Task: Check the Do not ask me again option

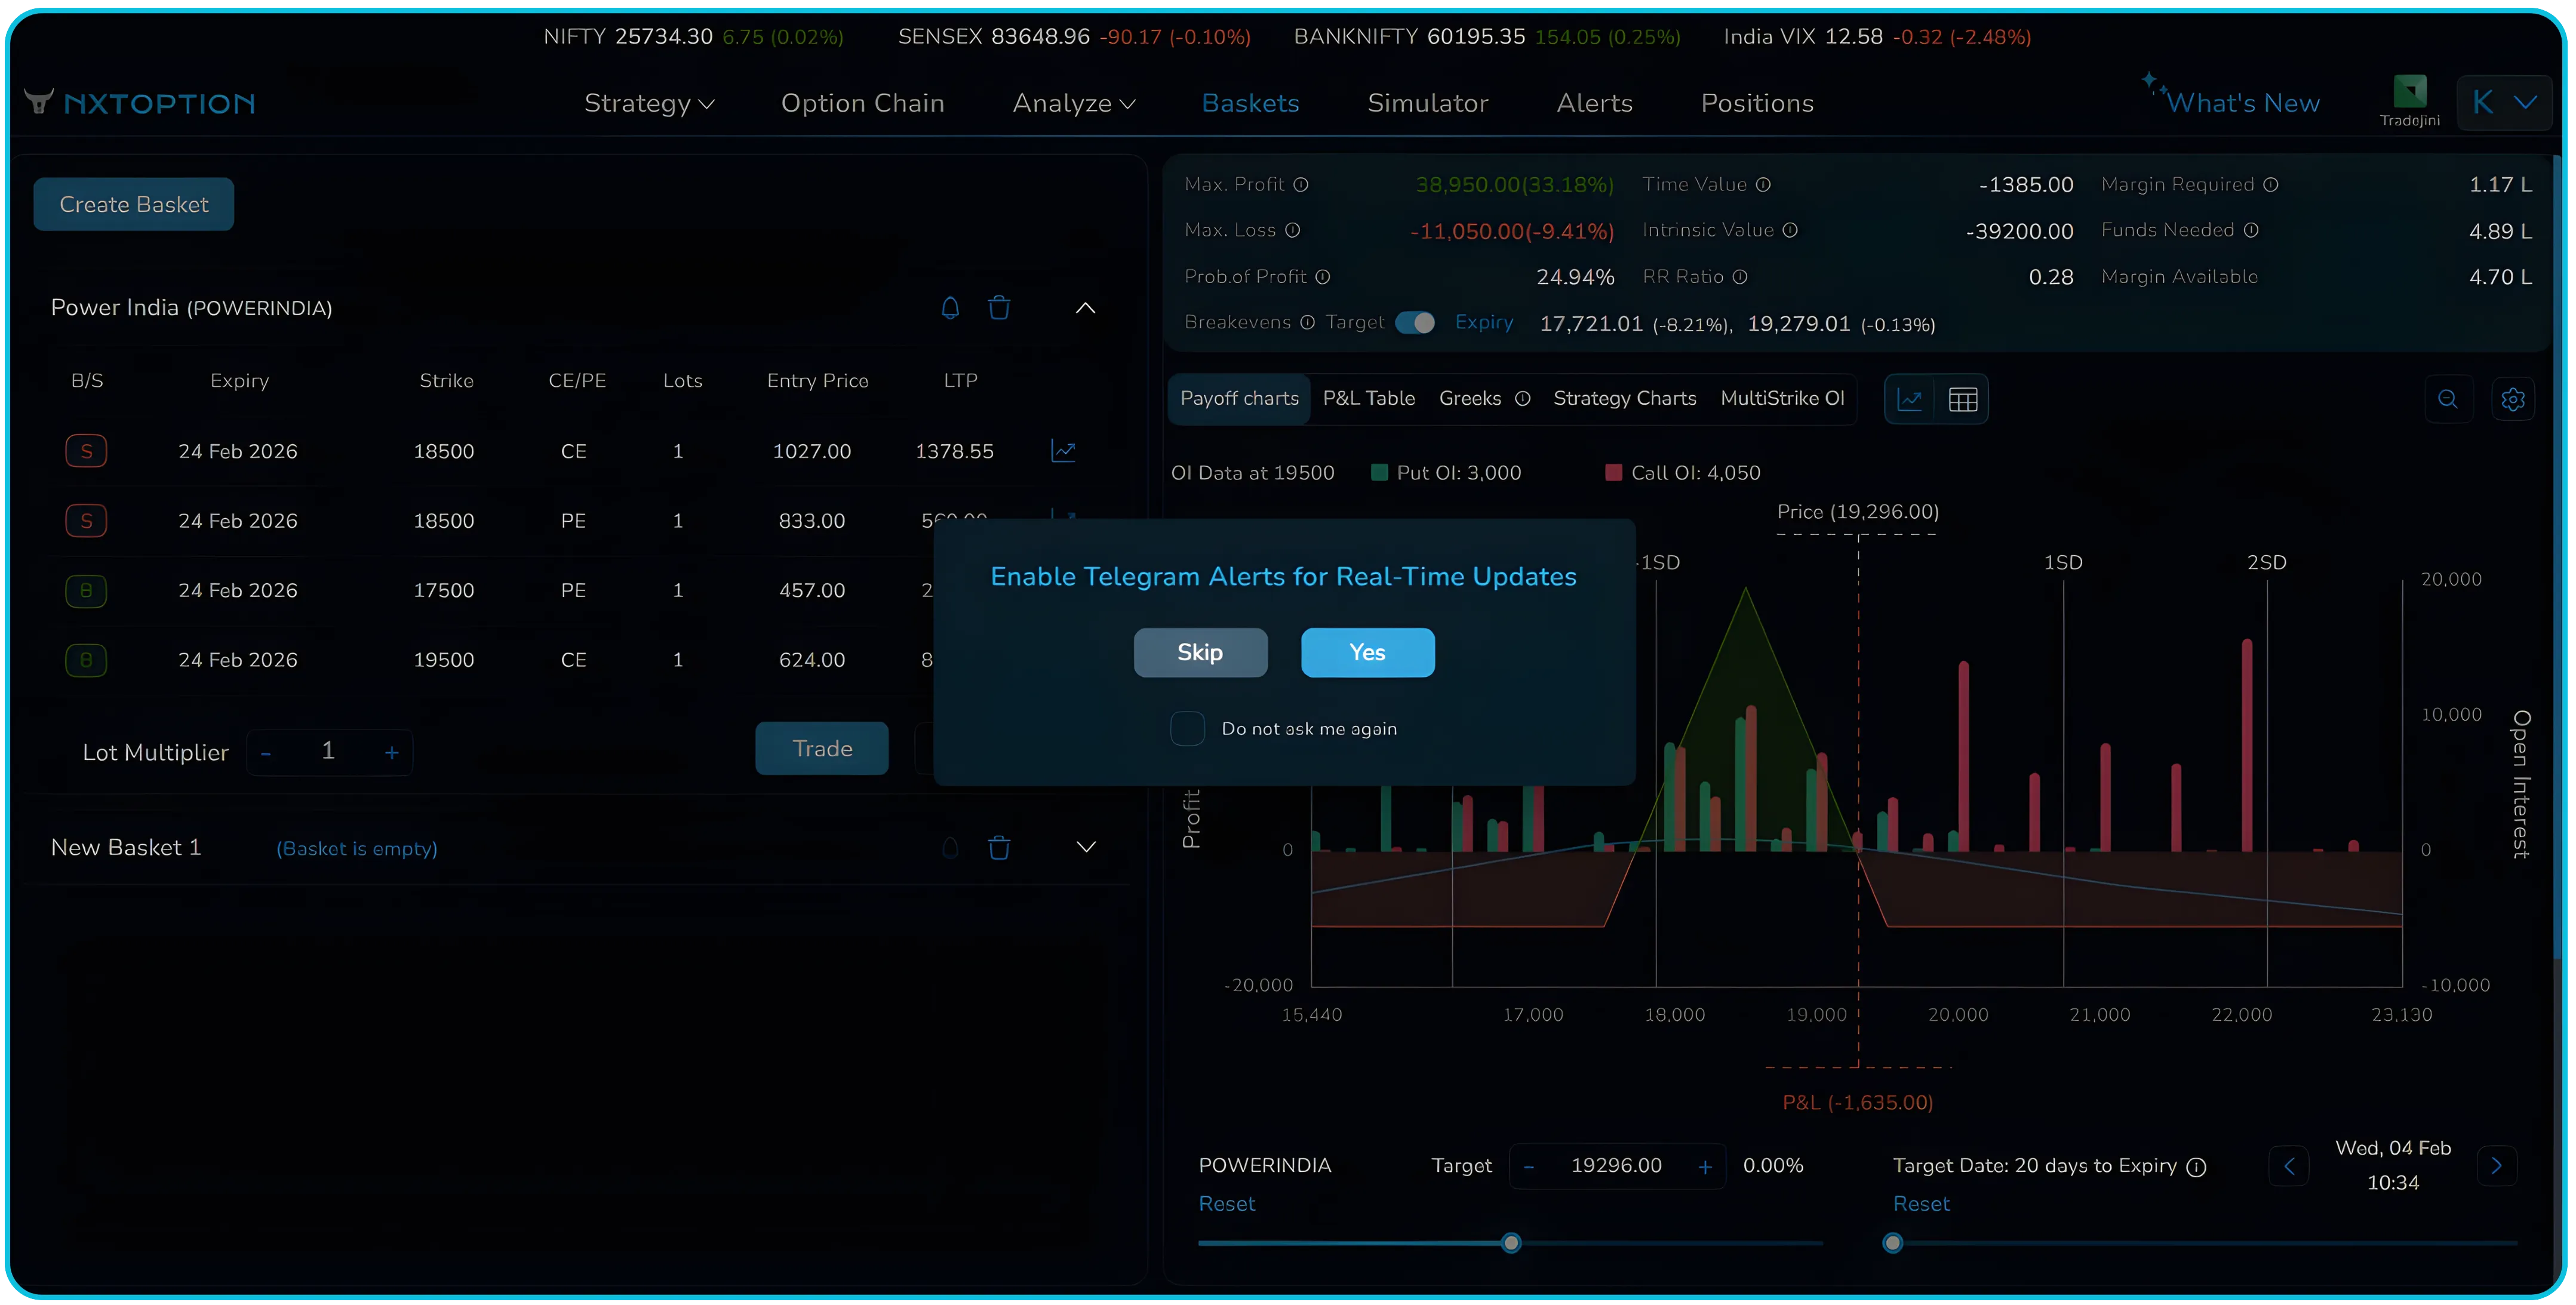Action: pos(1187,729)
